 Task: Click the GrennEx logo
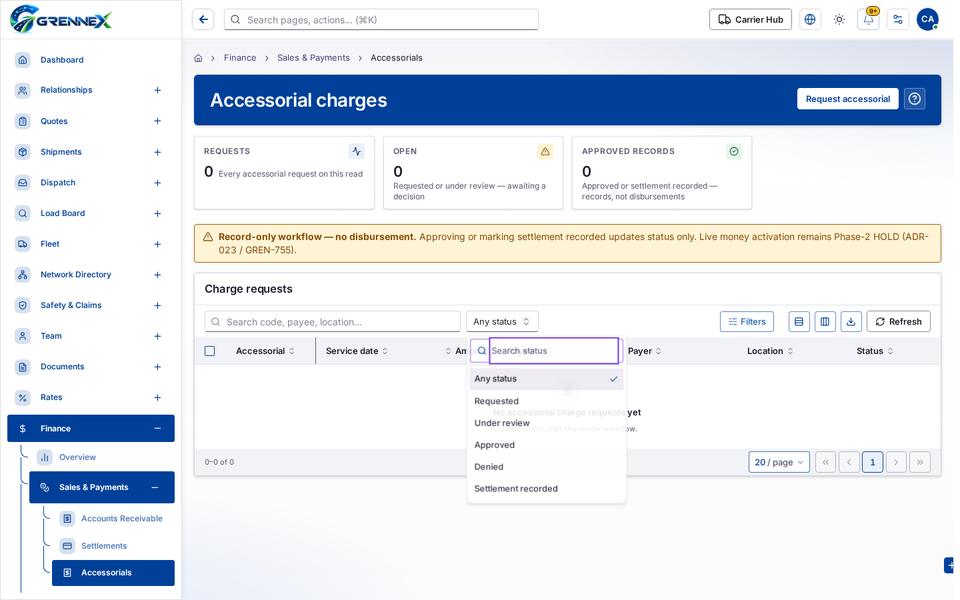(x=61, y=19)
